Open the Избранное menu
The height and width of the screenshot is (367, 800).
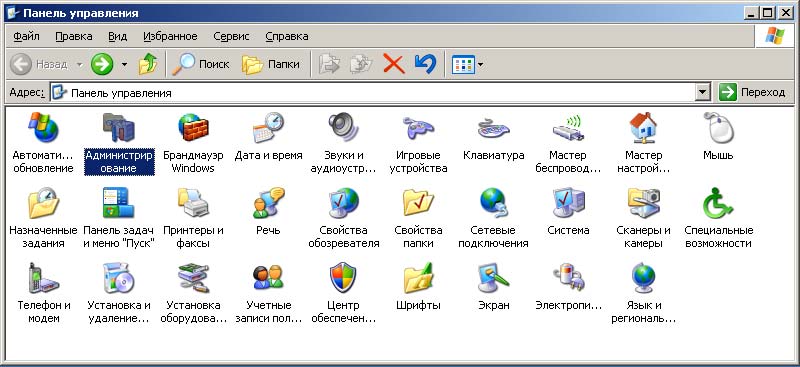pos(170,36)
